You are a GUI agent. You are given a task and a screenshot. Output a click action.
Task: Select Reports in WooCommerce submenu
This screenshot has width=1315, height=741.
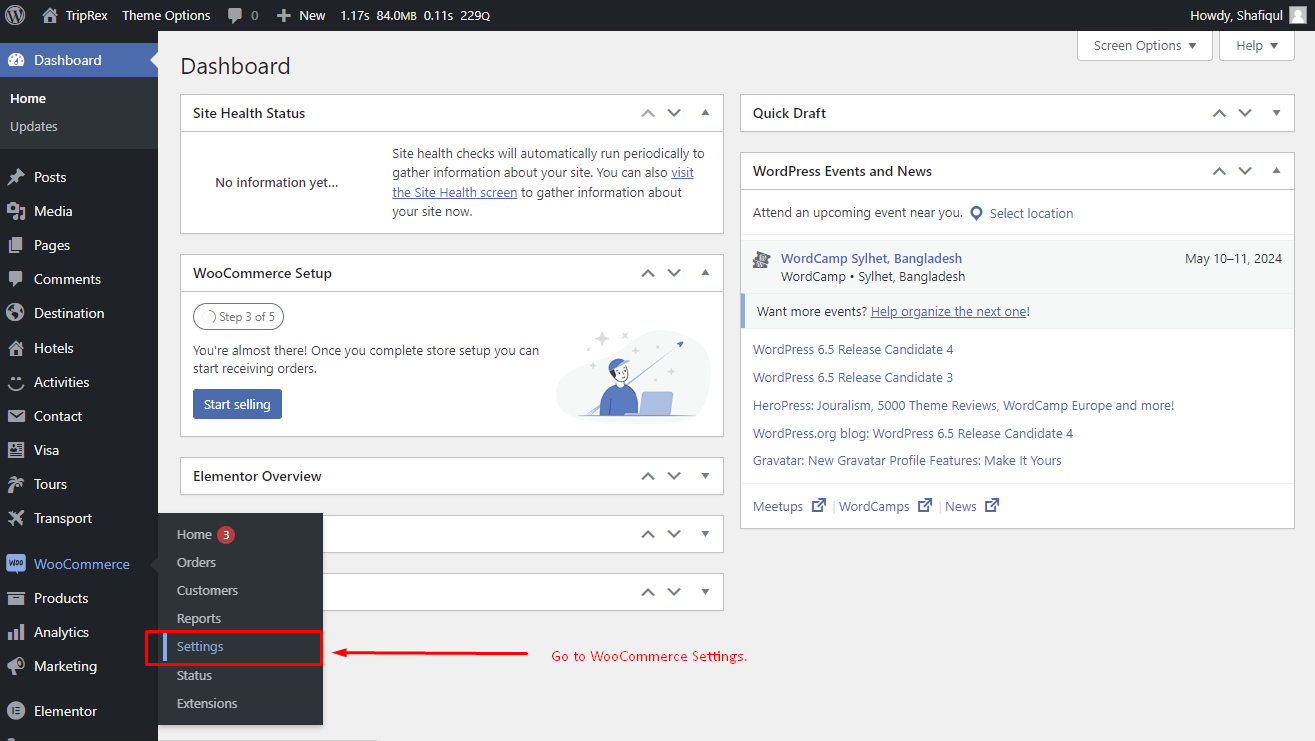199,618
